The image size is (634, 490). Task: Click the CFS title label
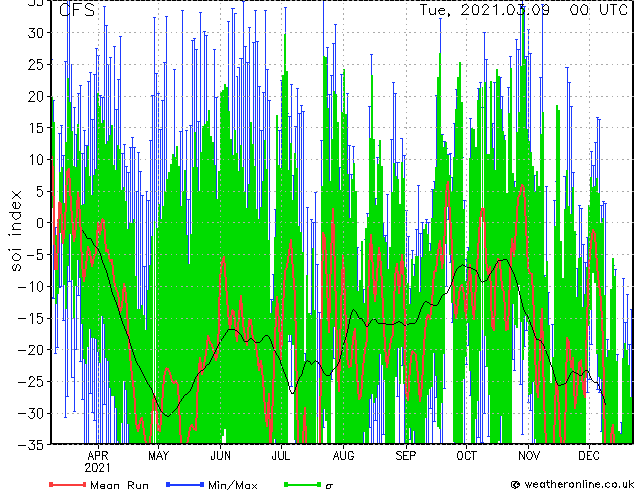tap(77, 10)
